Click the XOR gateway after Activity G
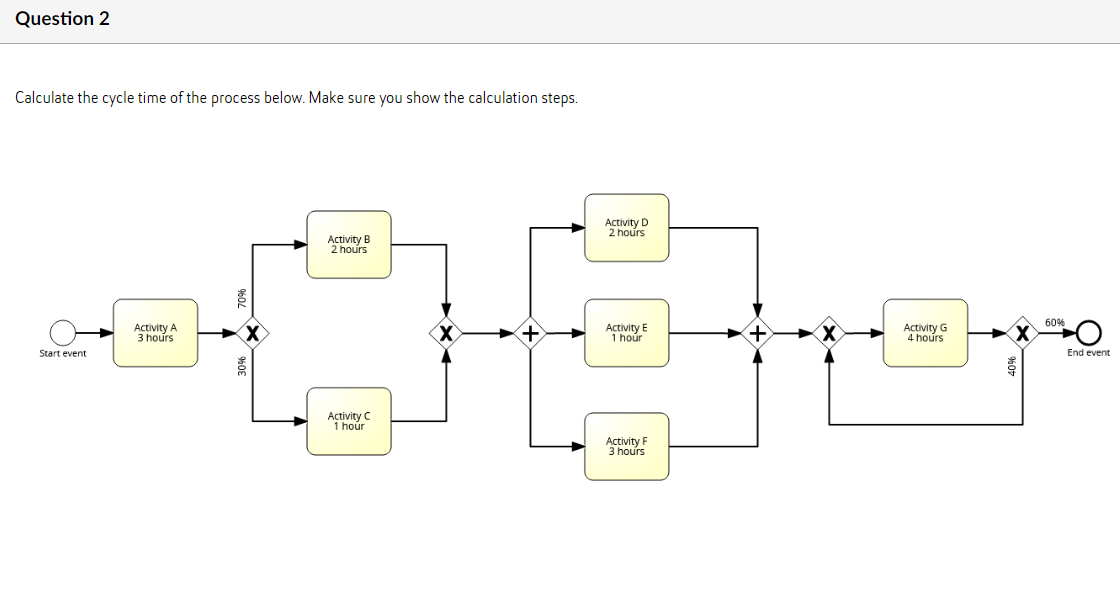 tap(1022, 333)
